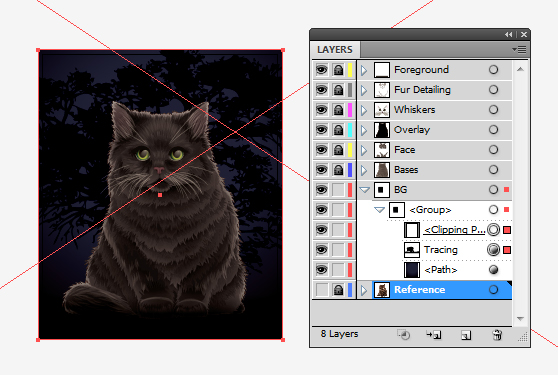The image size is (558, 375).
Task: Click the Foreground layer name
Action: [x=421, y=70]
